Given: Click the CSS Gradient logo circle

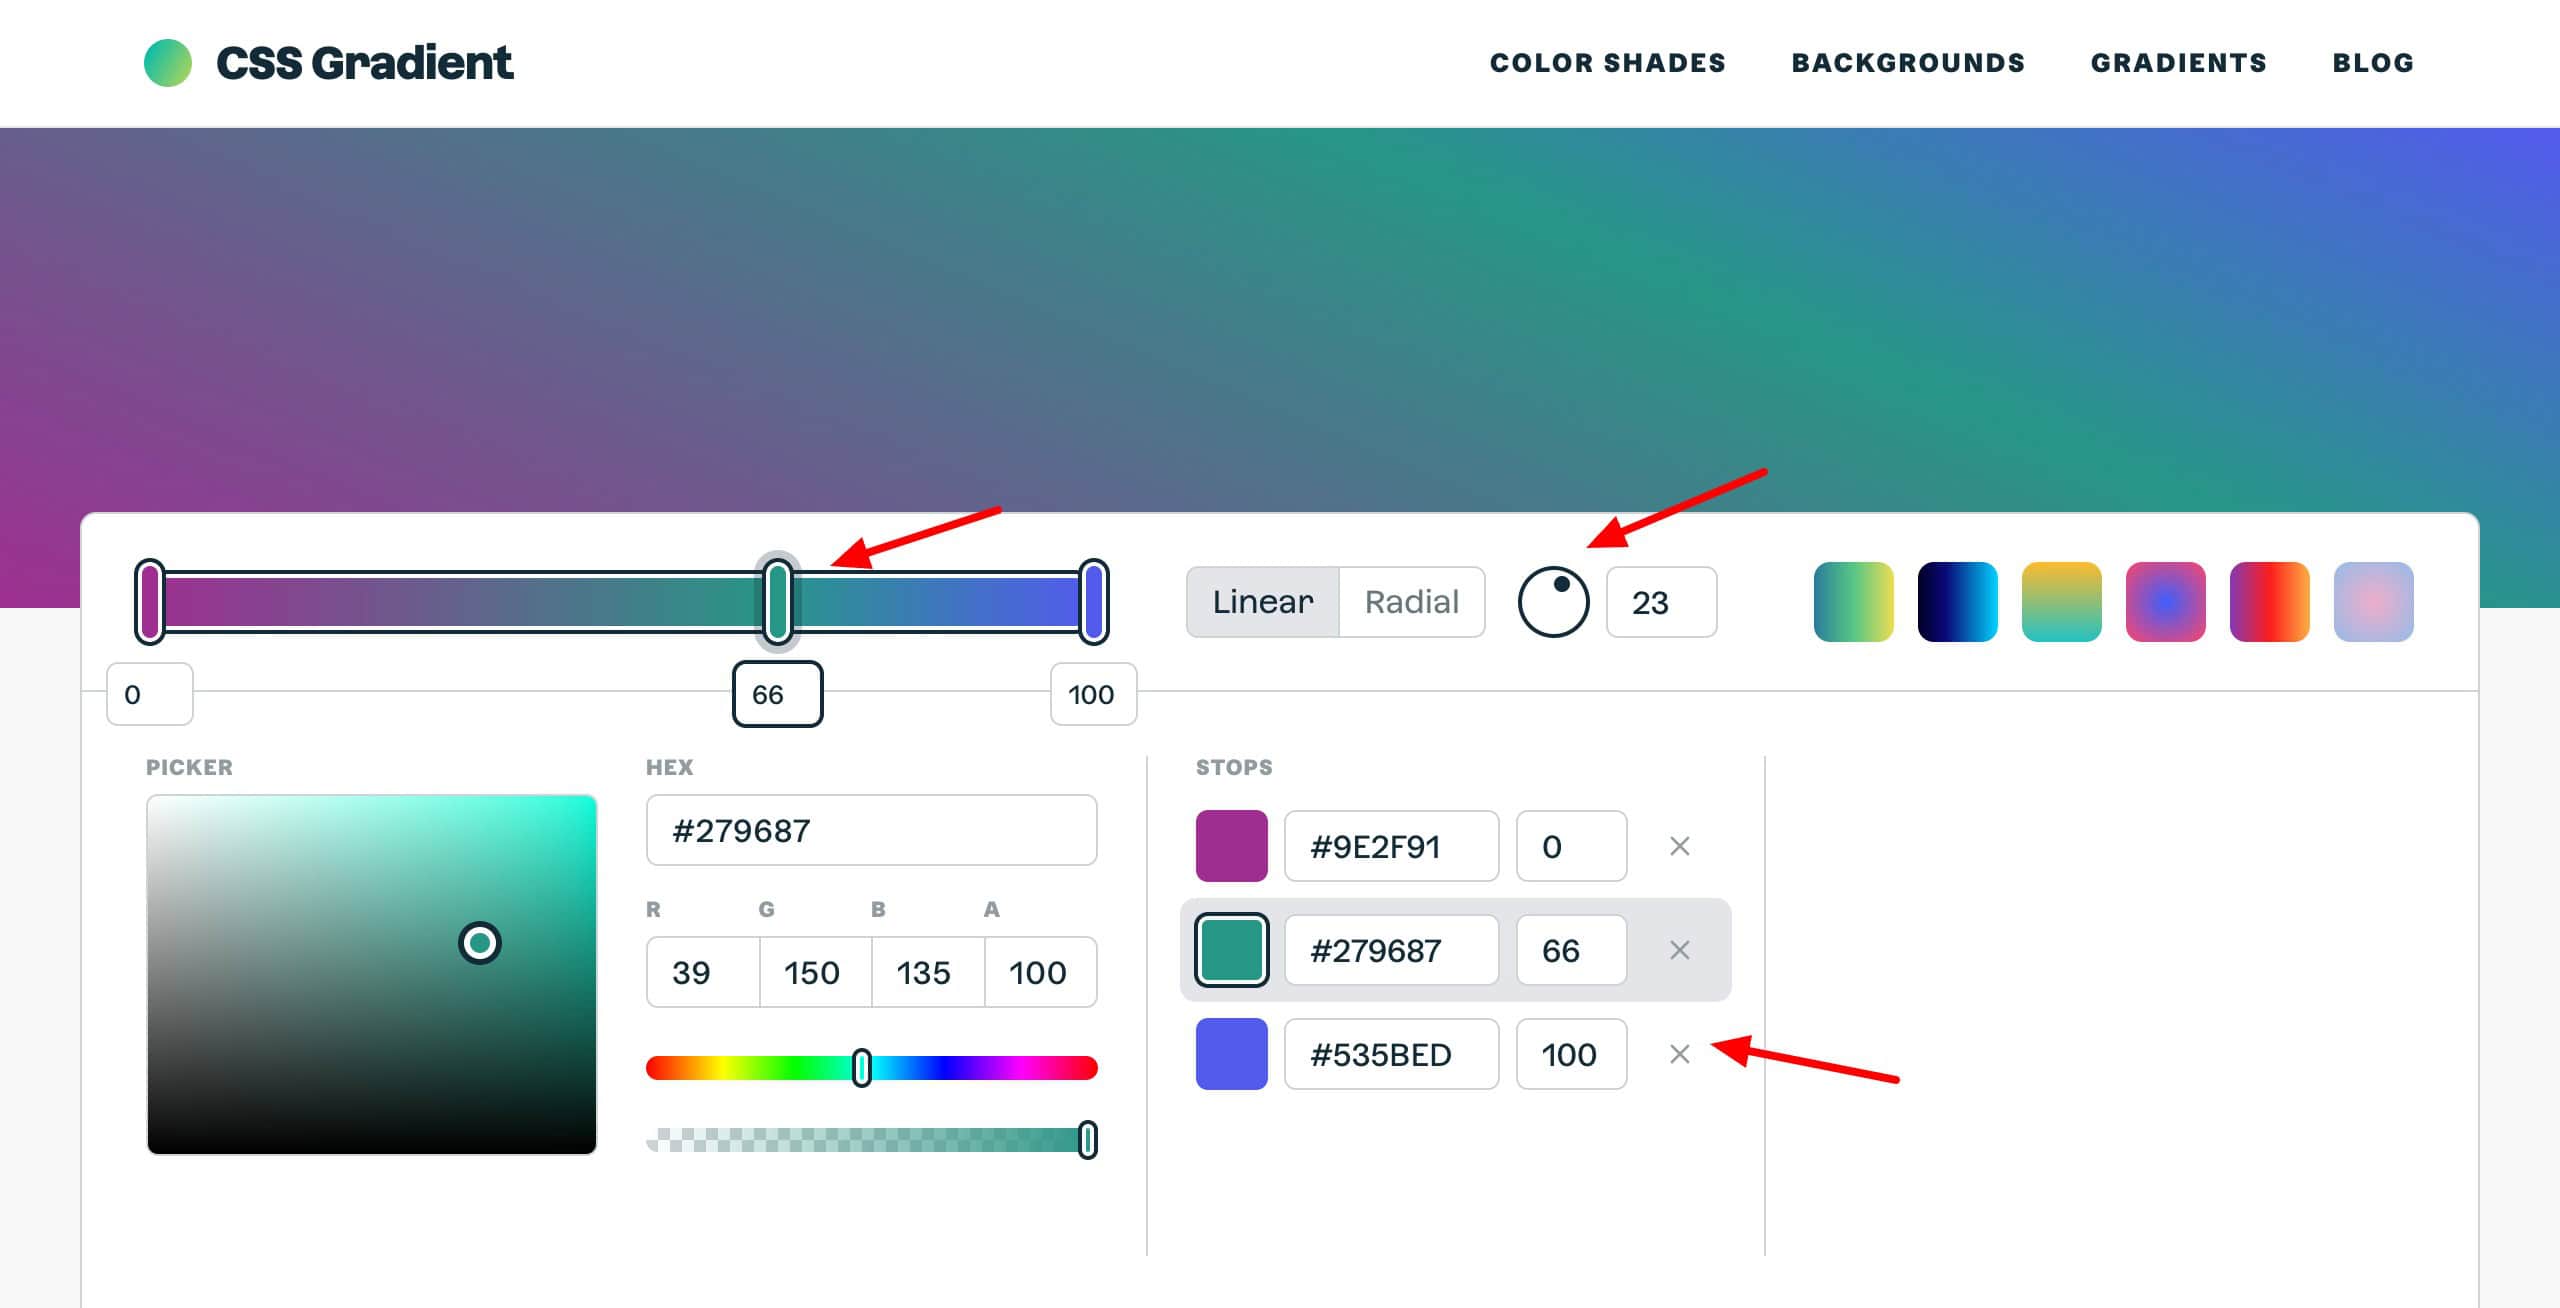Looking at the screenshot, I should pos(168,63).
